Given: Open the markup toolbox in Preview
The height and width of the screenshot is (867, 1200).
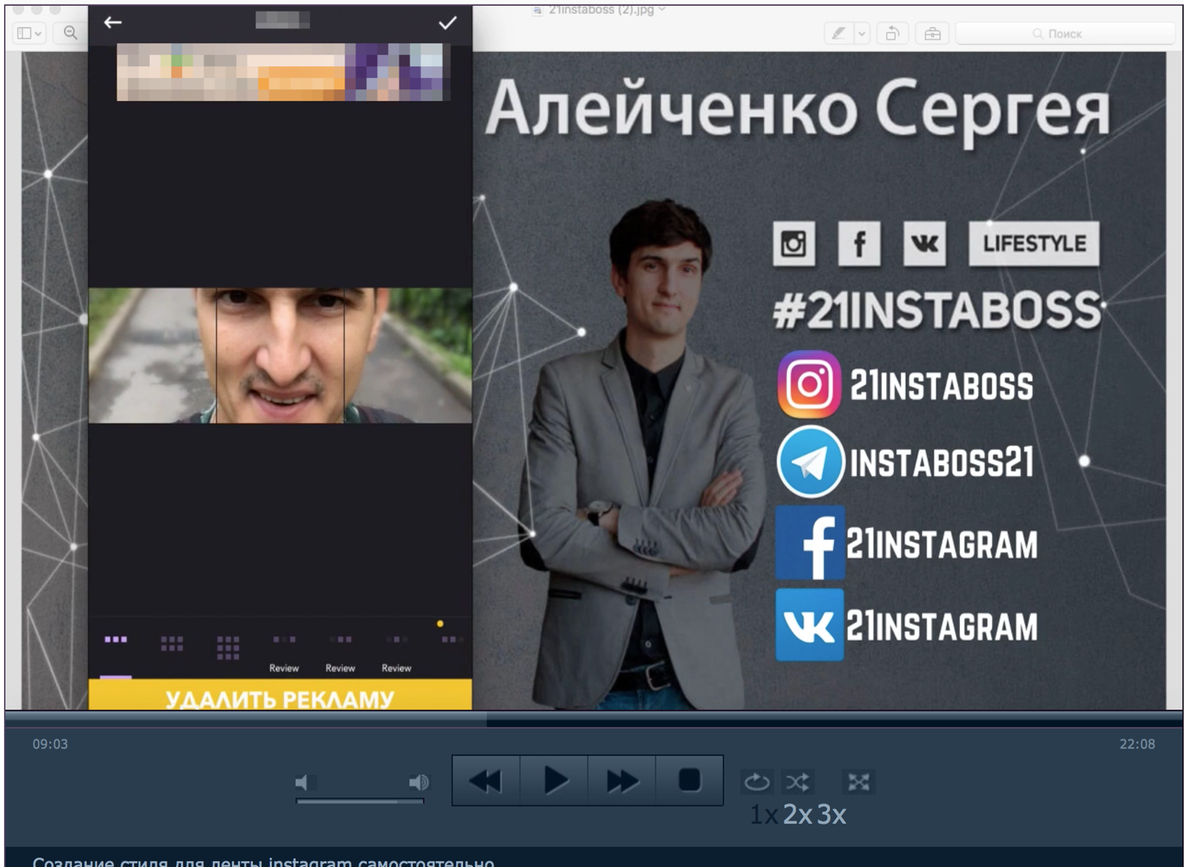Looking at the screenshot, I should pos(932,33).
